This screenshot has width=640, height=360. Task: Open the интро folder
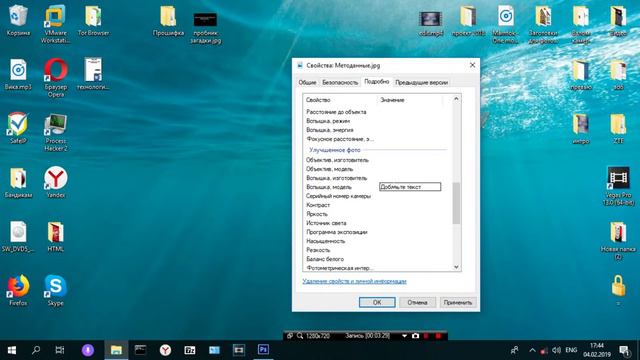(581, 129)
